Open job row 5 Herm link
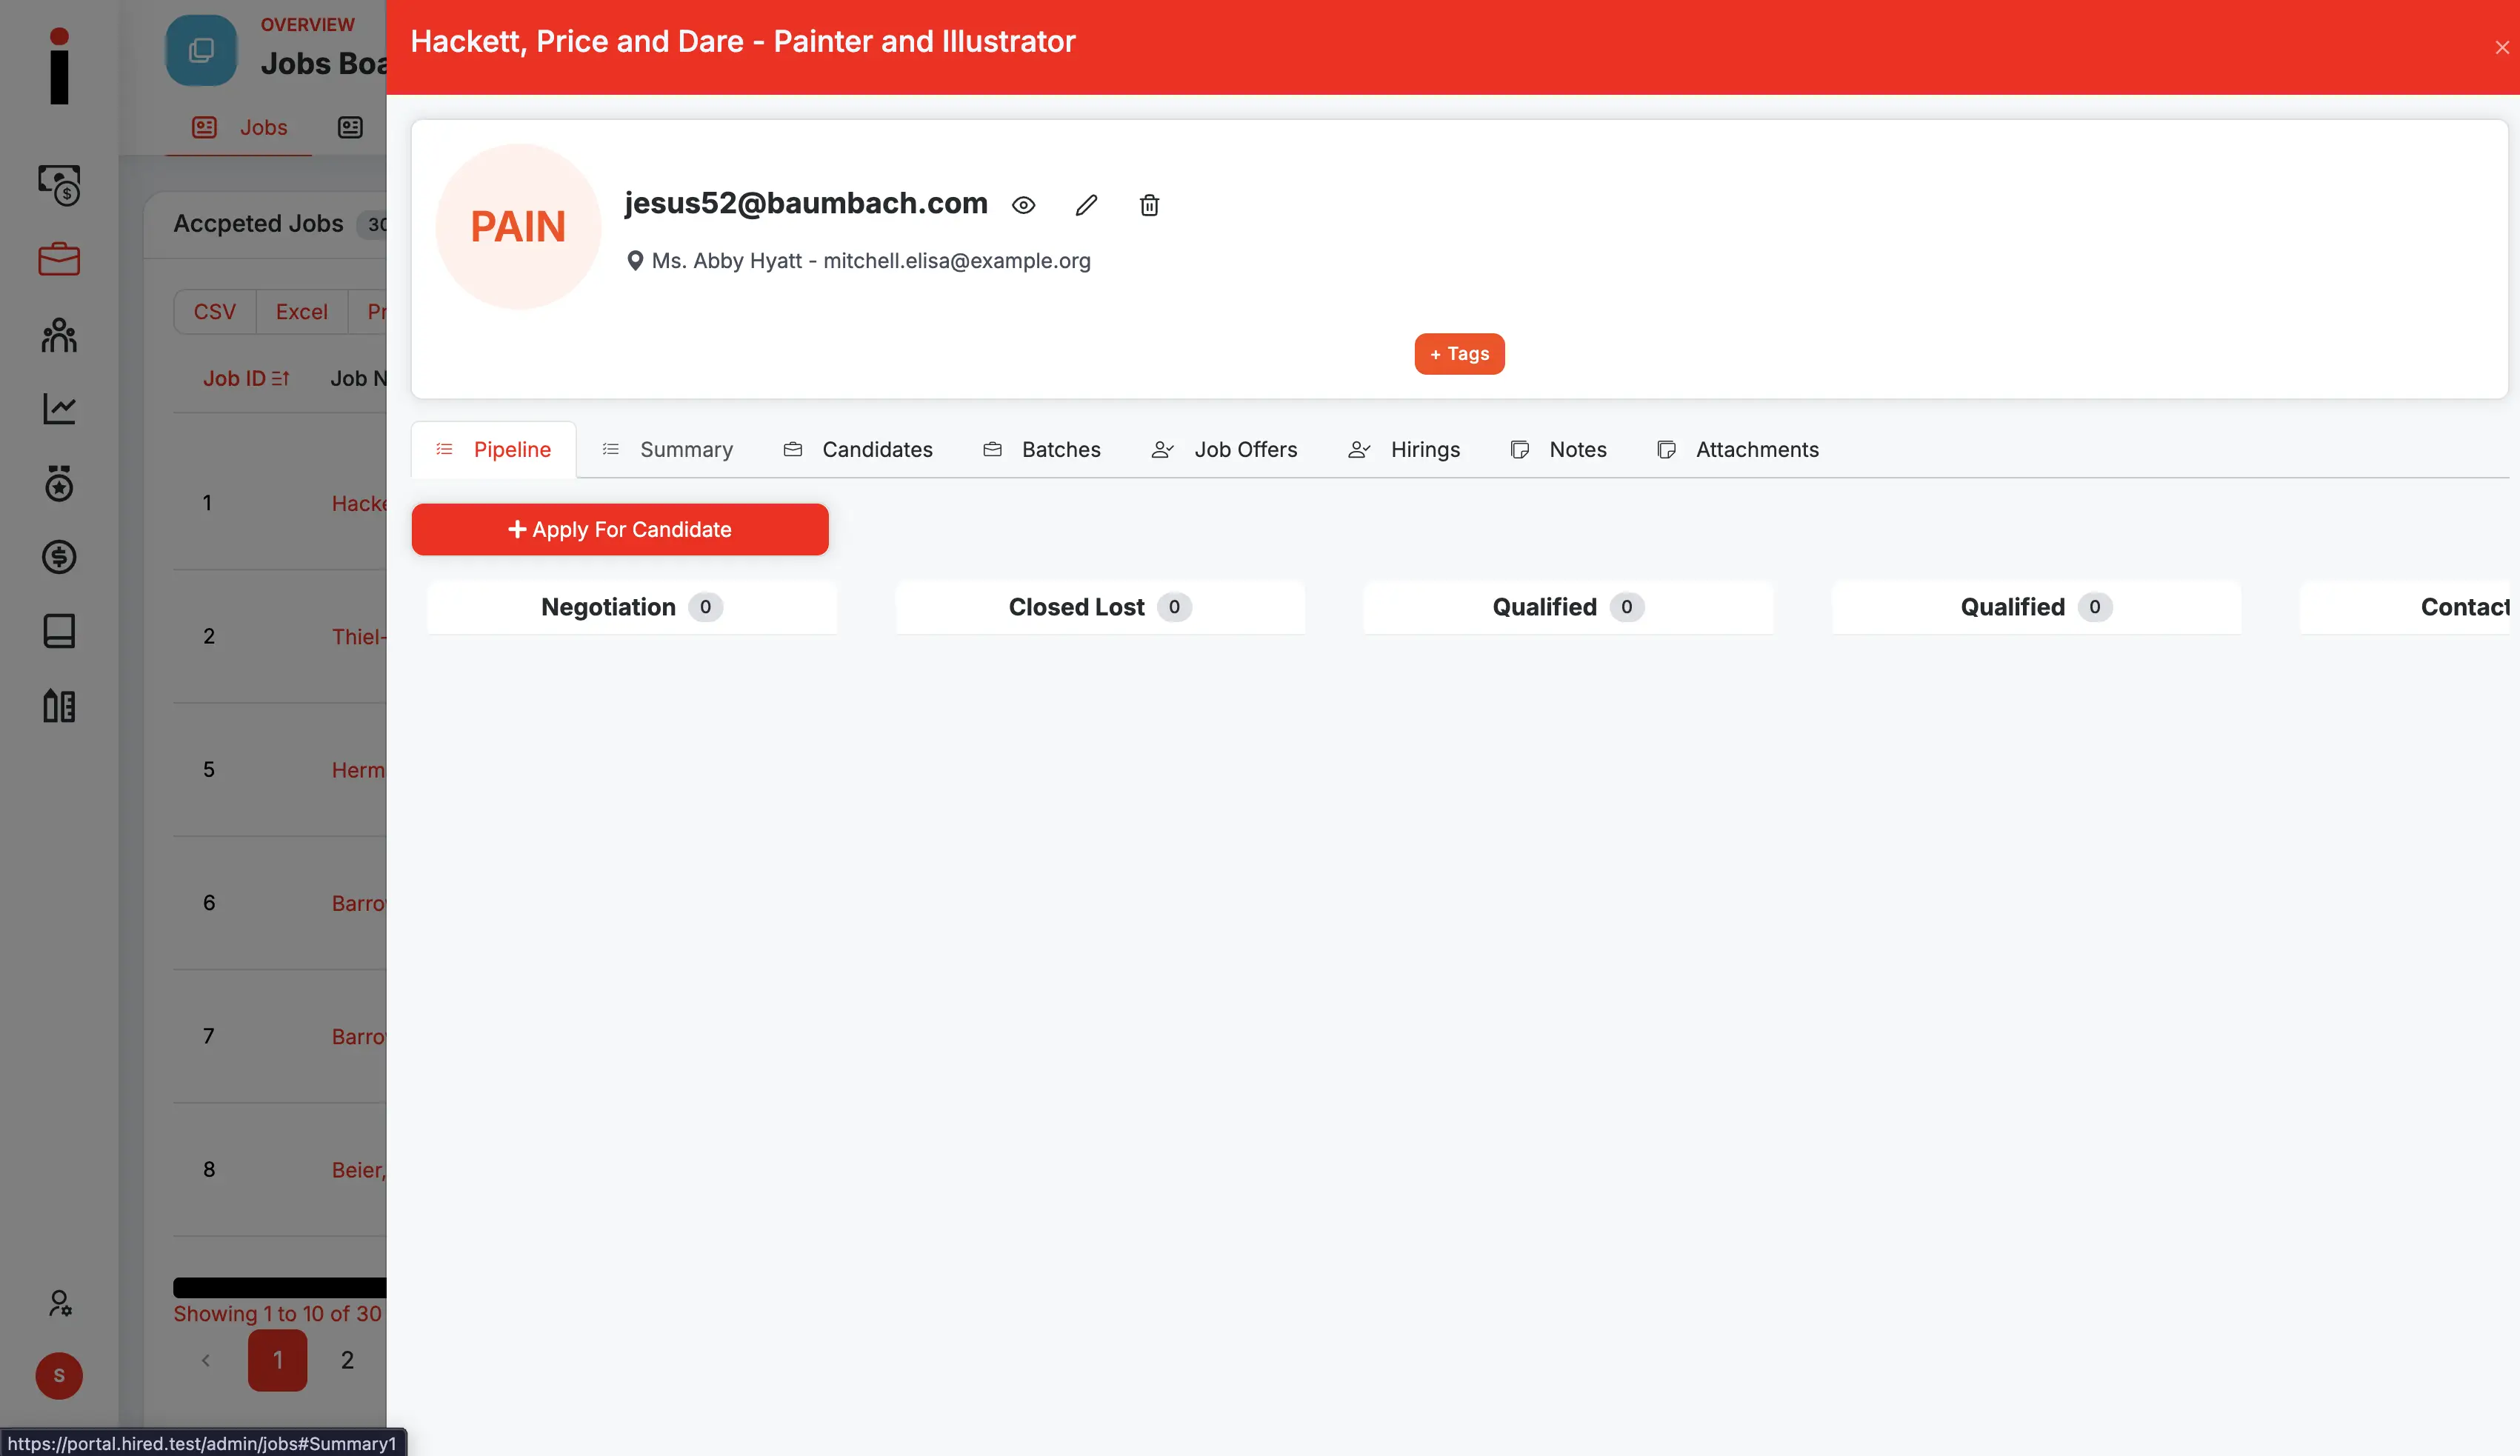The width and height of the screenshot is (2520, 1456). (x=359, y=770)
